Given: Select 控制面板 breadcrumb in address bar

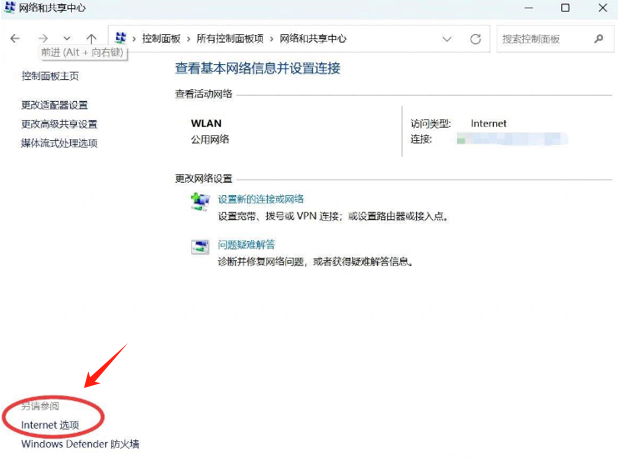Looking at the screenshot, I should [x=161, y=39].
